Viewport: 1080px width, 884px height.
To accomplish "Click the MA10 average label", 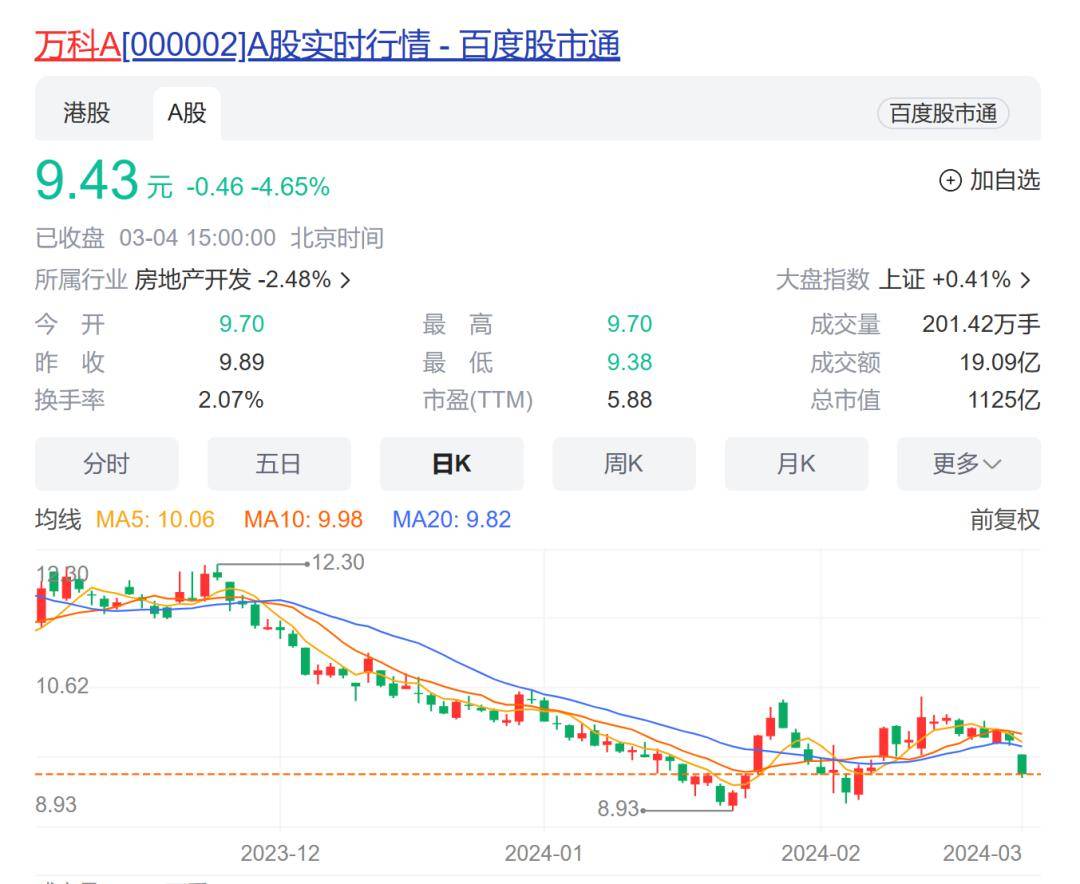I will (302, 520).
